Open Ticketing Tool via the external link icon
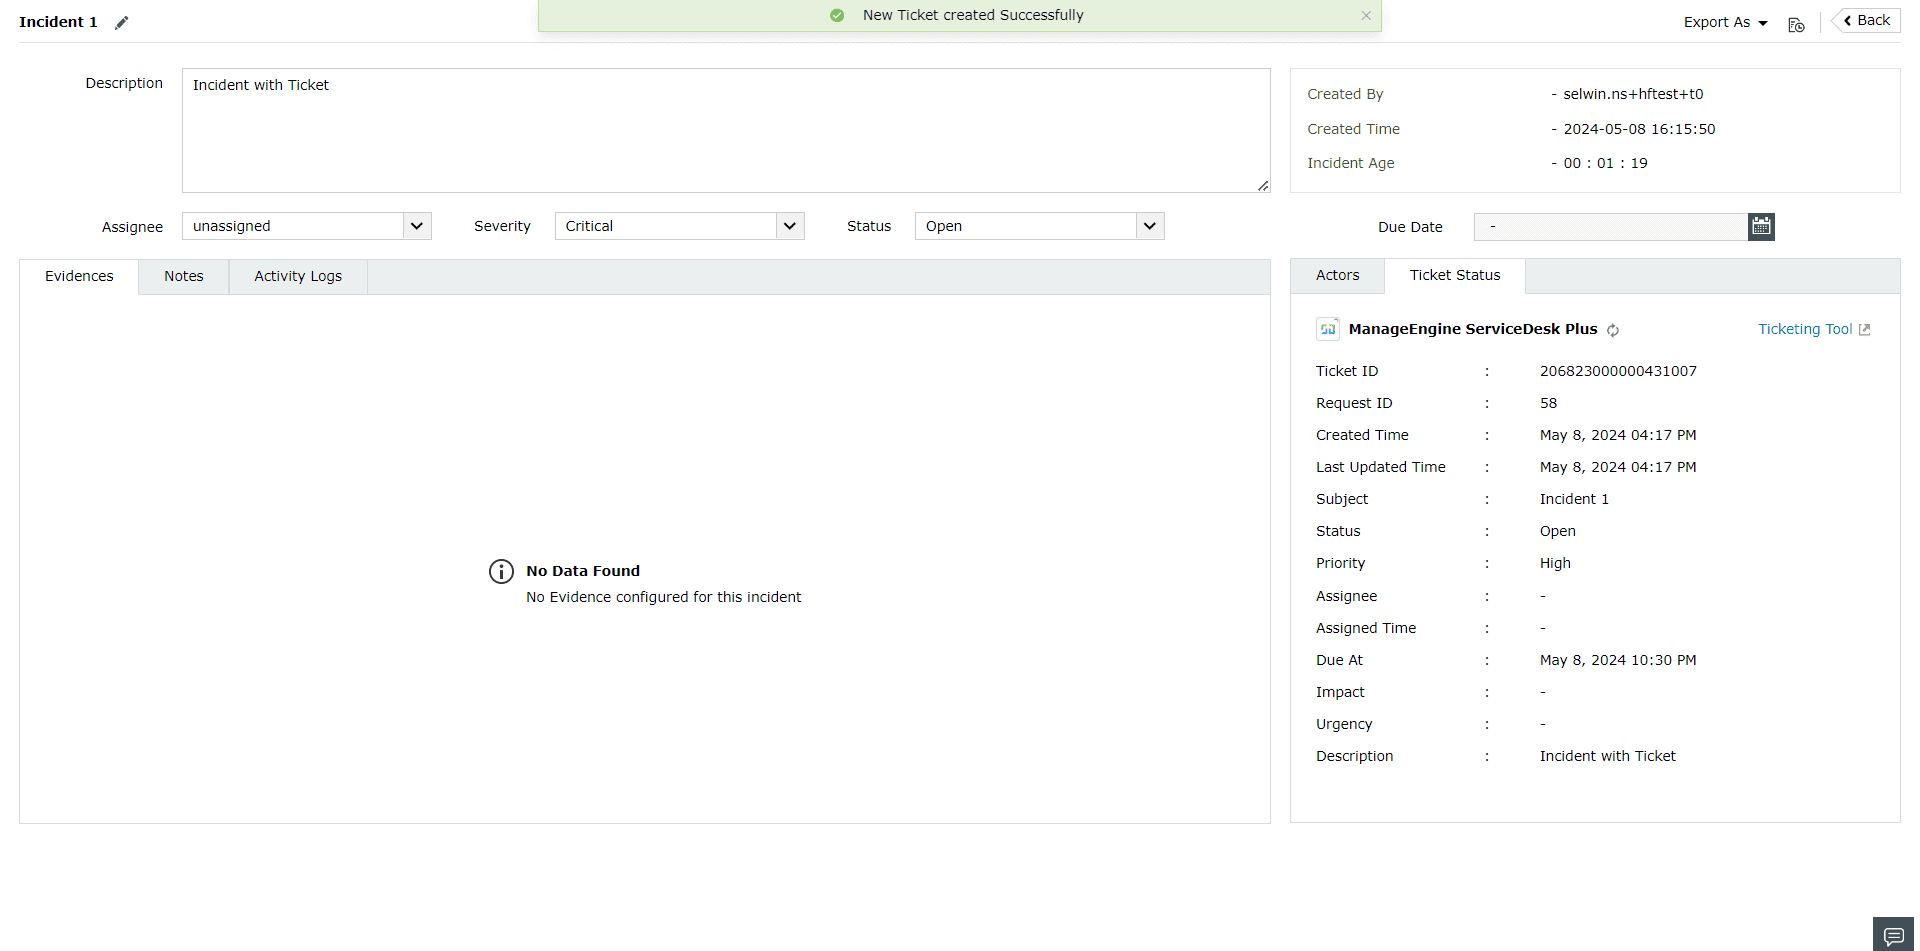This screenshot has height=951, width=1920. click(1866, 329)
